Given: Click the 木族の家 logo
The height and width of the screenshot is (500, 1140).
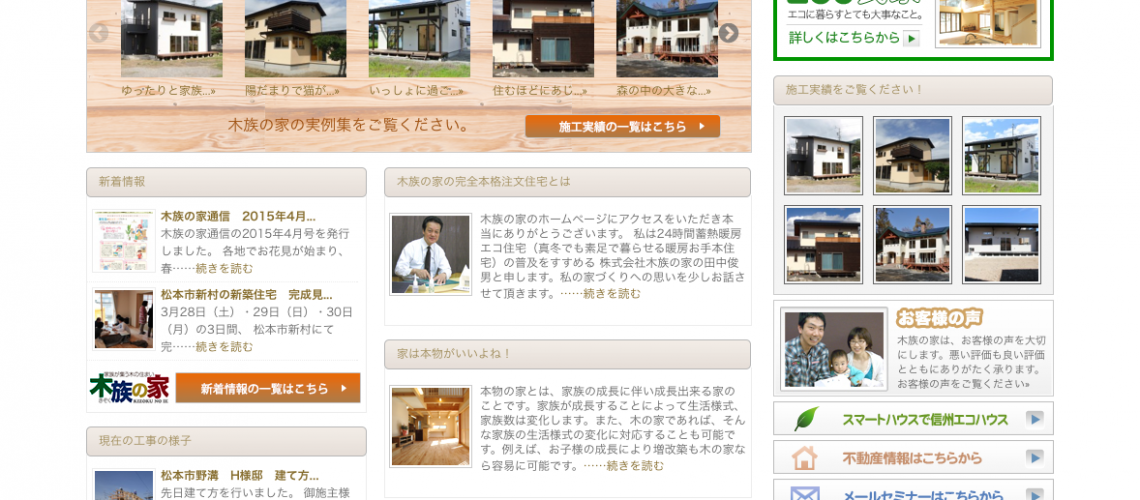Looking at the screenshot, I should tap(130, 387).
